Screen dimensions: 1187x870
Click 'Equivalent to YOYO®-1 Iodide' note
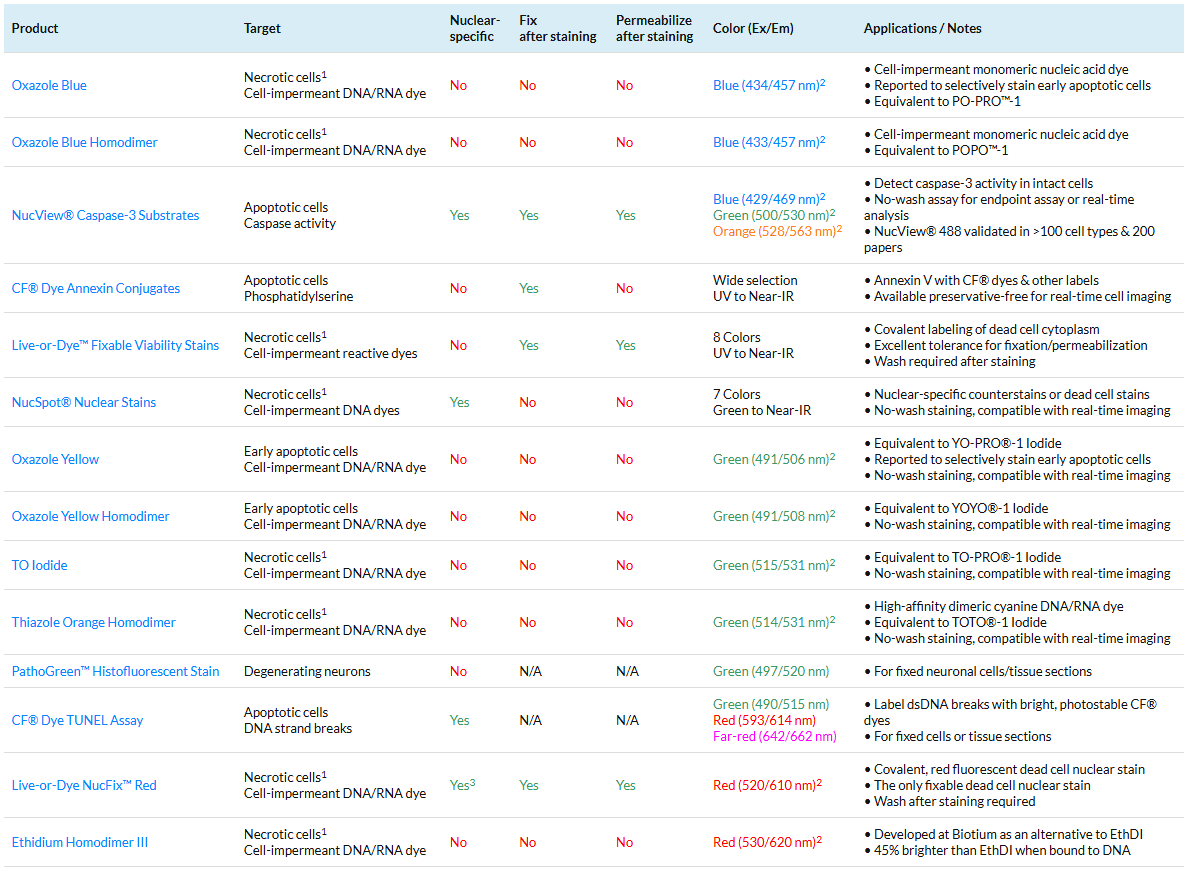pos(961,509)
